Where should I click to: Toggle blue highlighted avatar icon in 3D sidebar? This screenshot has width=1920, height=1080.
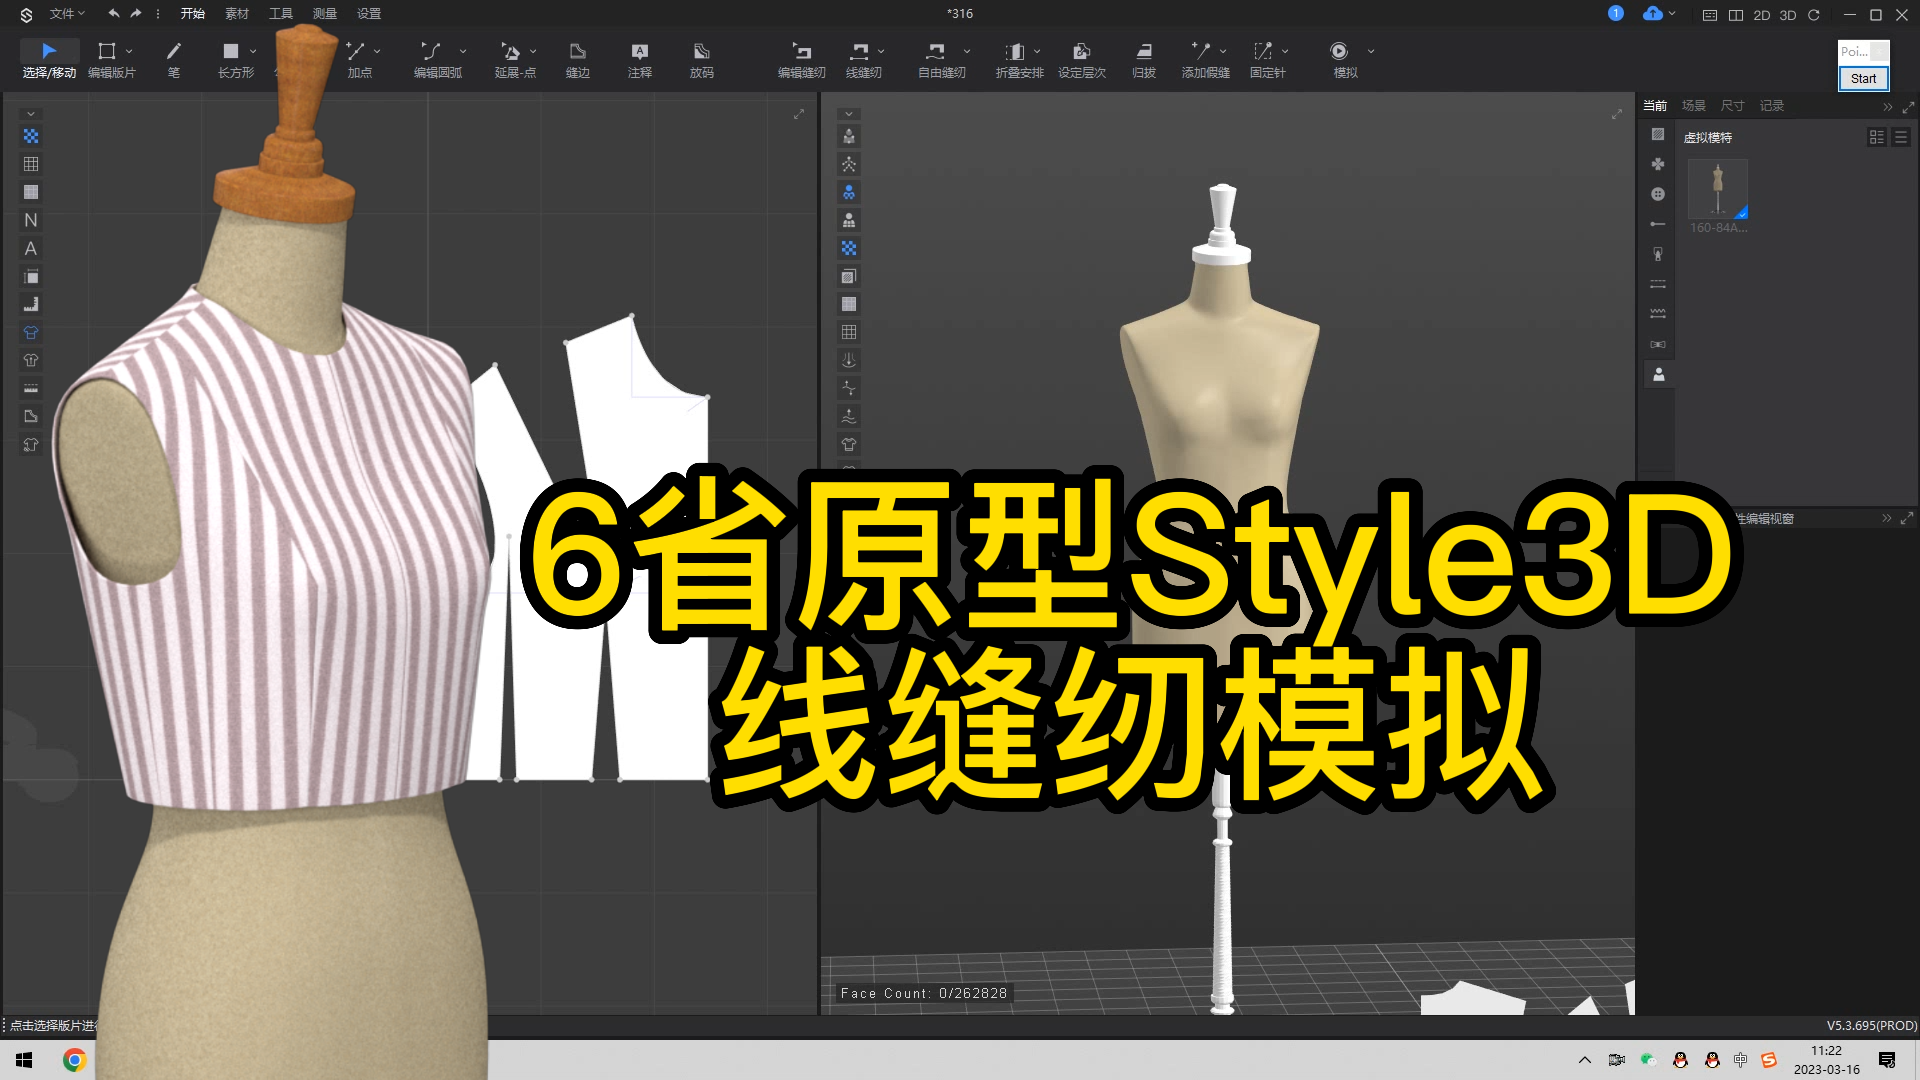[849, 192]
